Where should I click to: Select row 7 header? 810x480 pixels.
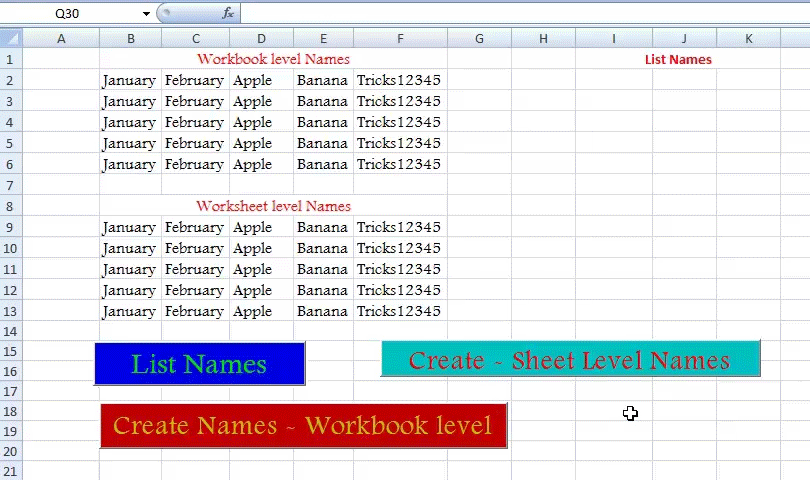[11, 185]
